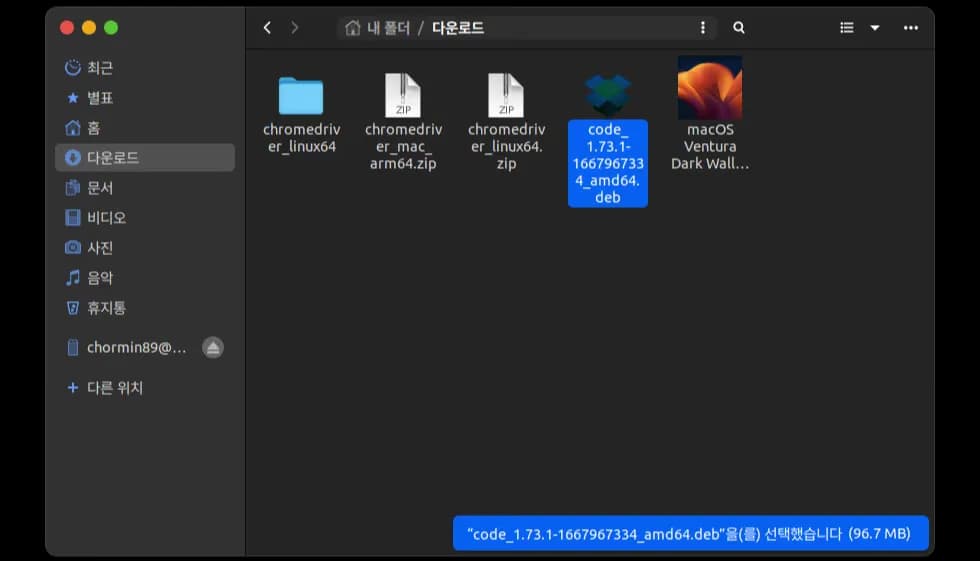Select macOS Ventura Dark Wallpaper thumbnail
This screenshot has width=980, height=561.
click(710, 88)
